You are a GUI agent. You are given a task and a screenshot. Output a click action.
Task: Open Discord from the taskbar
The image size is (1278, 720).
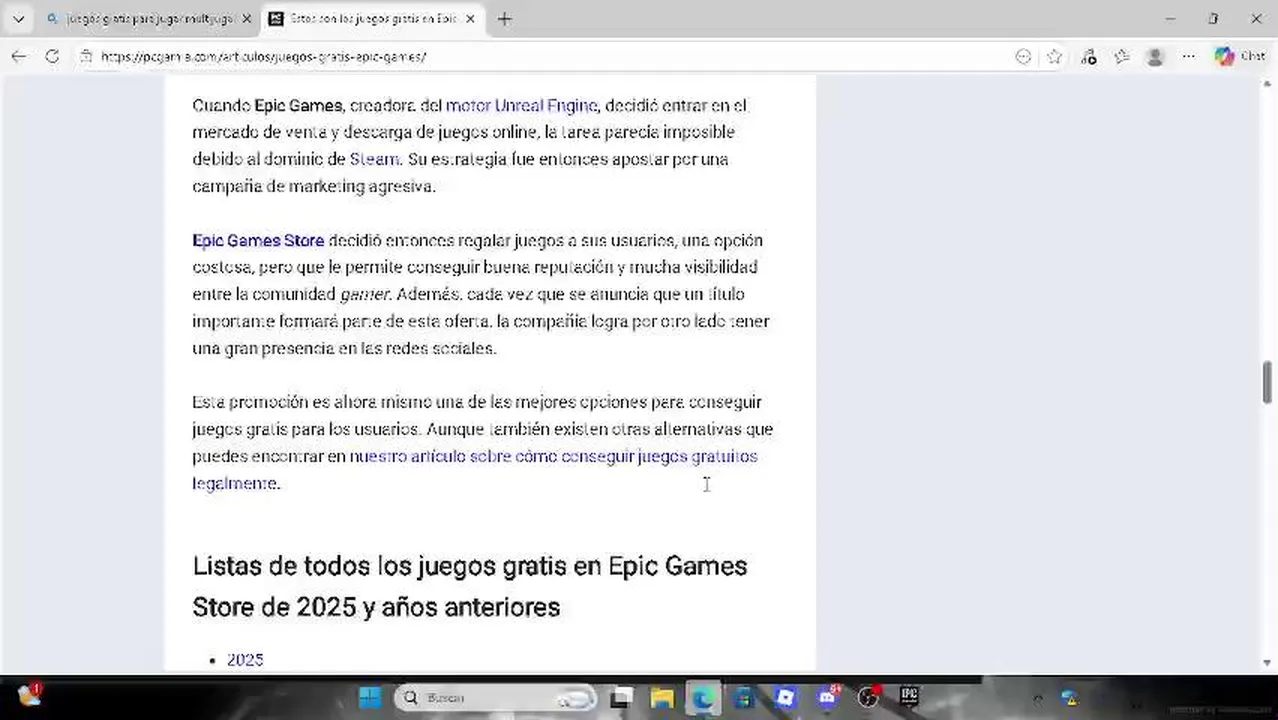[x=827, y=697]
